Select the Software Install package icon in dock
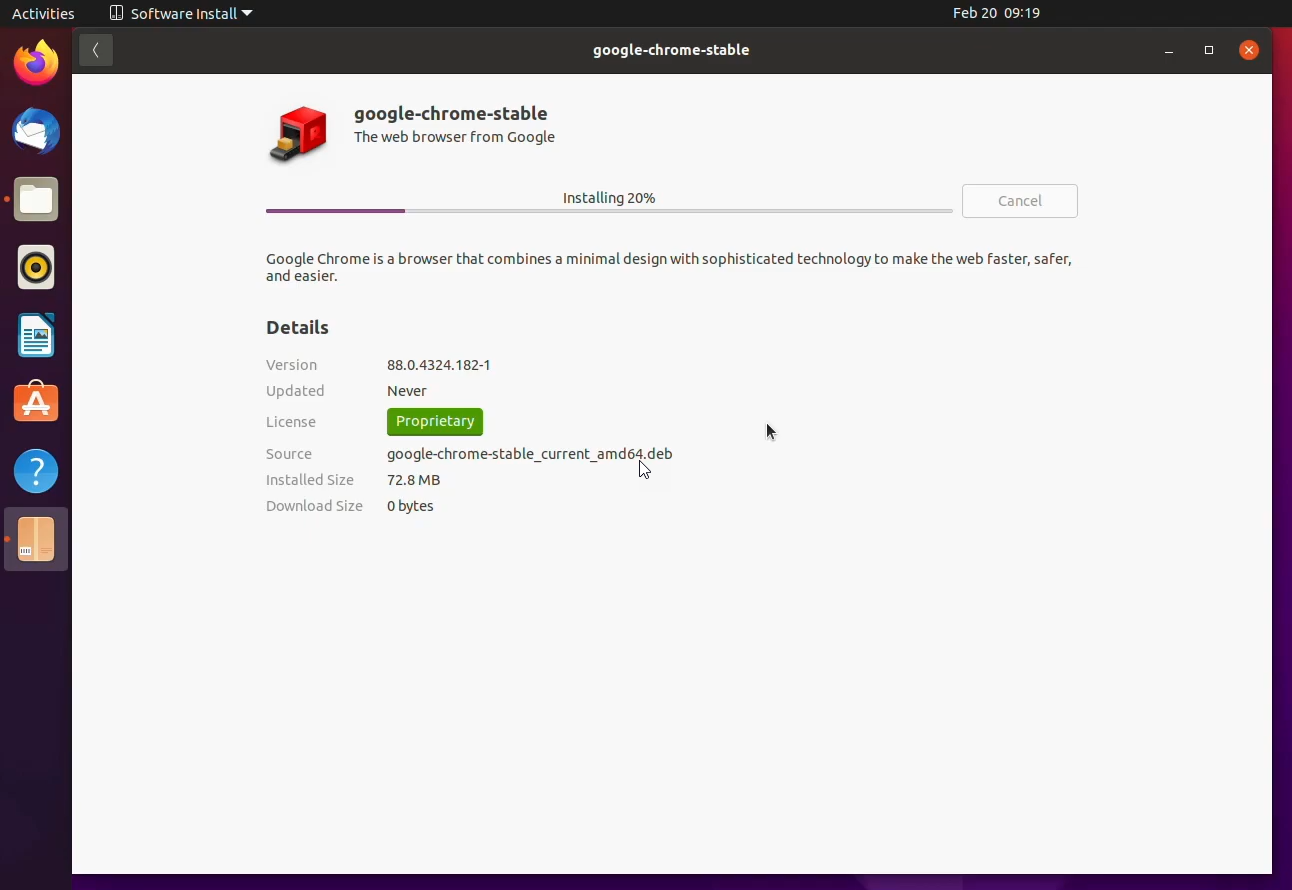 point(36,539)
